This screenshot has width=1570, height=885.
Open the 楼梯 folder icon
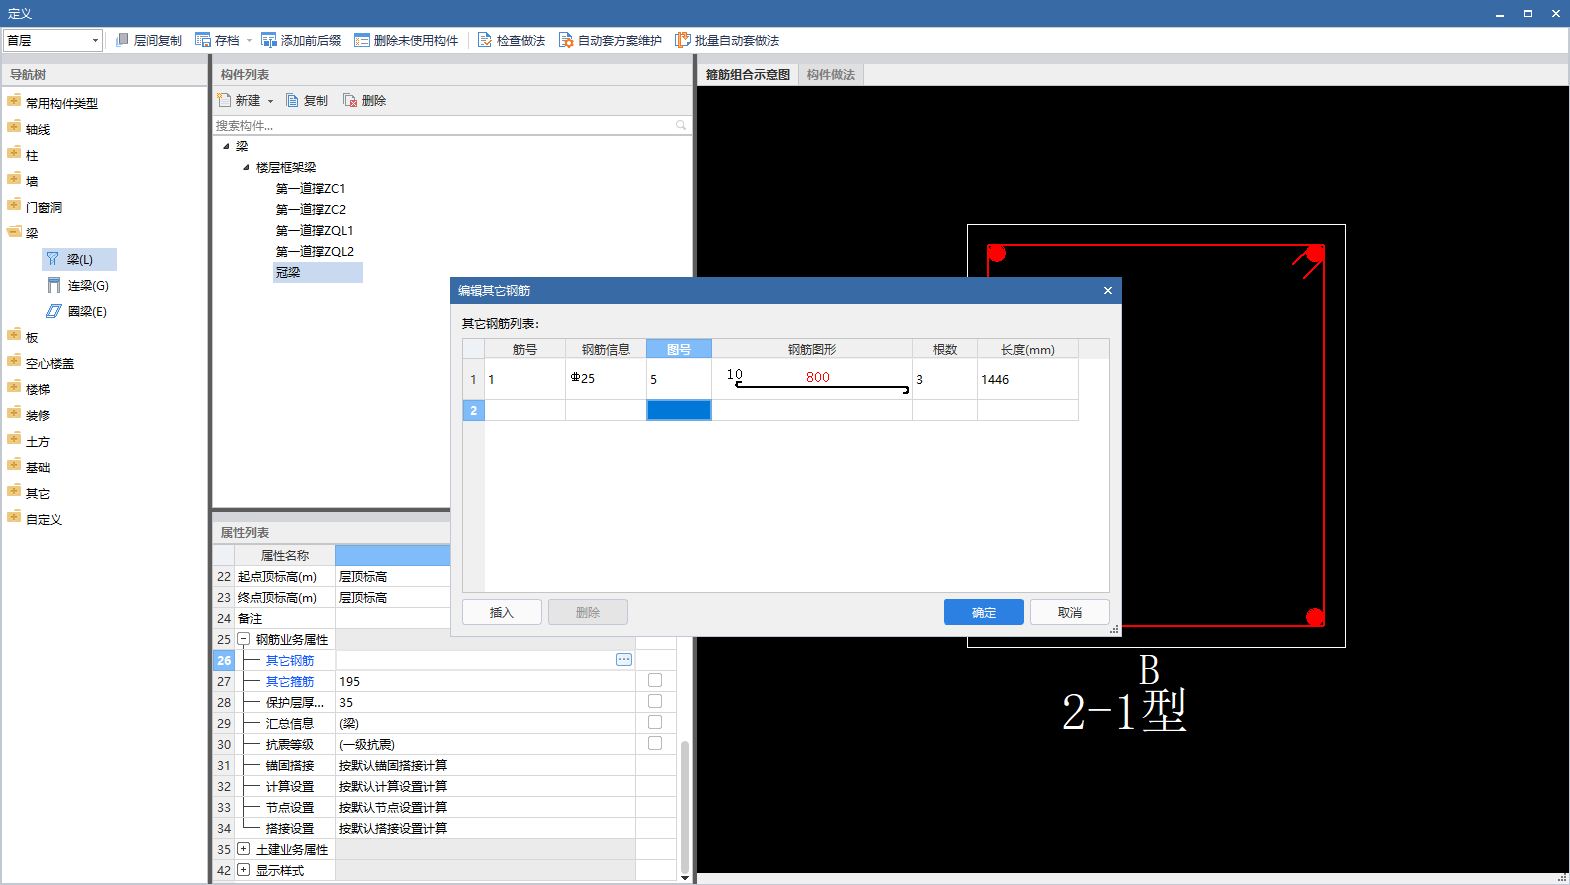(14, 387)
